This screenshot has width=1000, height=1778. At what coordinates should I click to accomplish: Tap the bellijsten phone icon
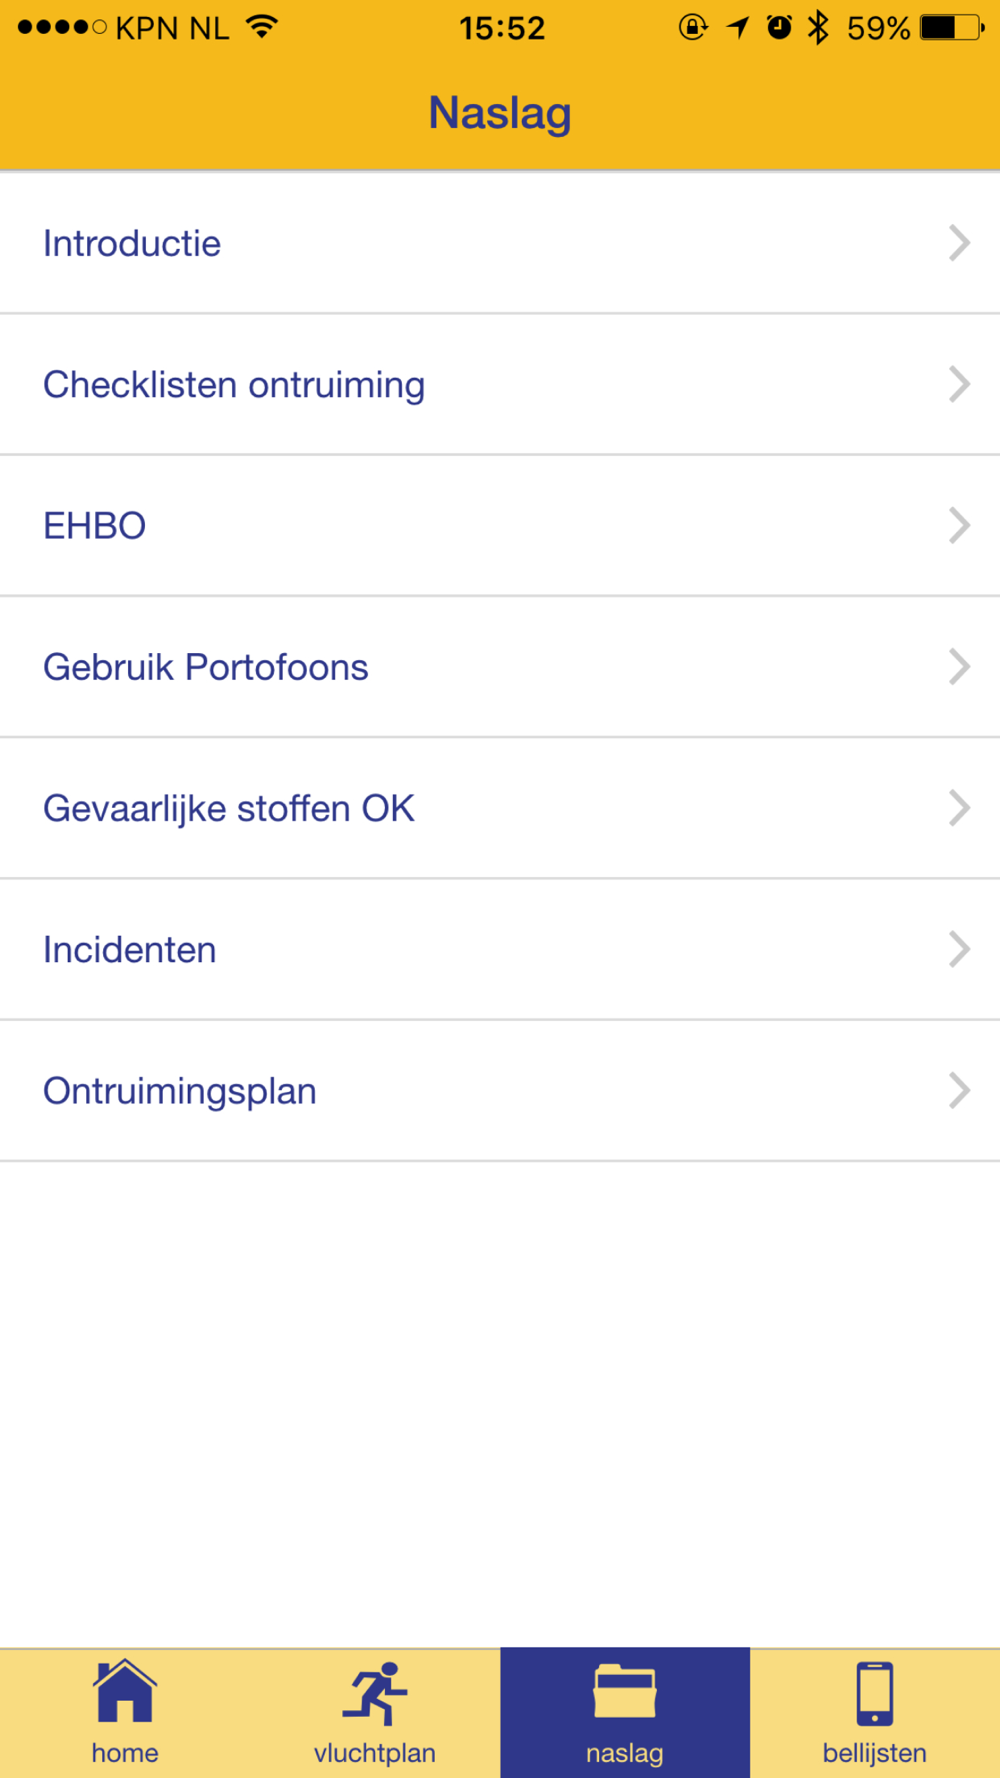[x=875, y=1694]
